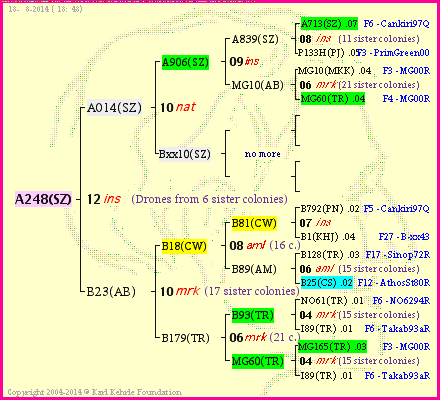
Task: Follow the bottom F6 - Takab93aR link
Action: (397, 376)
